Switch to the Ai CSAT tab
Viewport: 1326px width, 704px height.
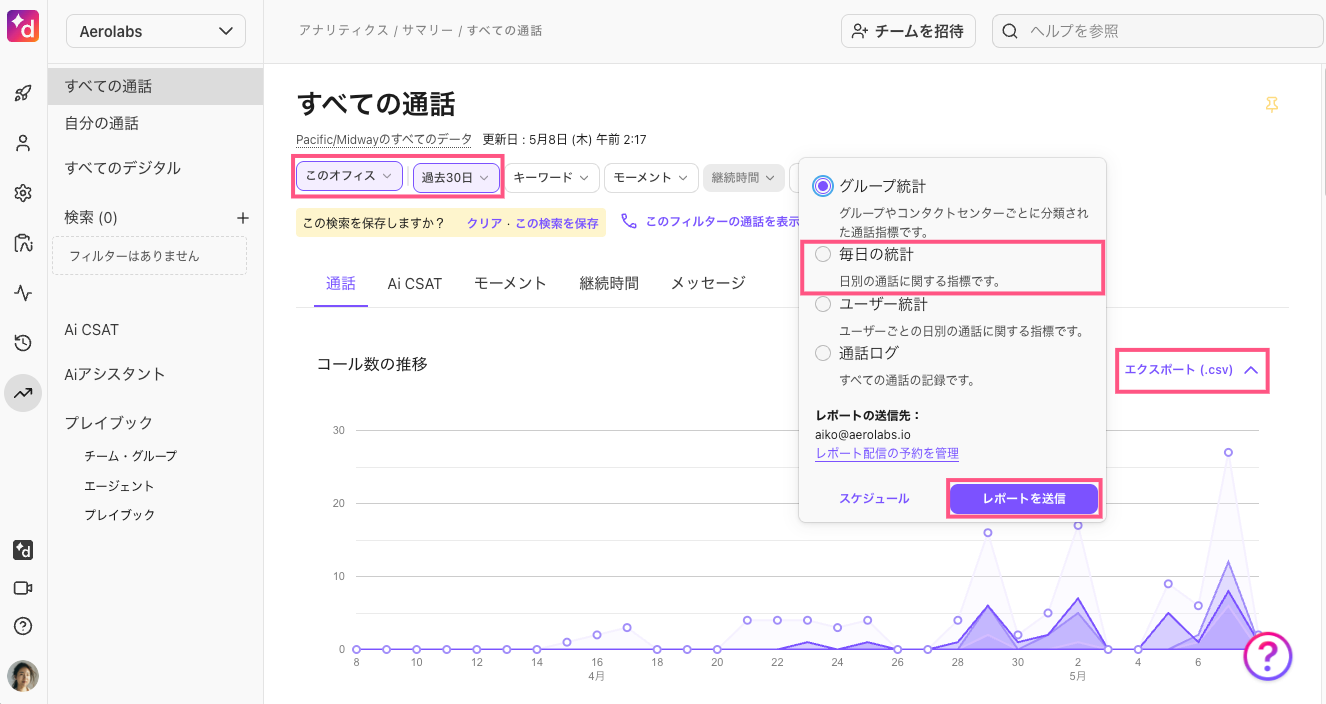click(x=415, y=283)
